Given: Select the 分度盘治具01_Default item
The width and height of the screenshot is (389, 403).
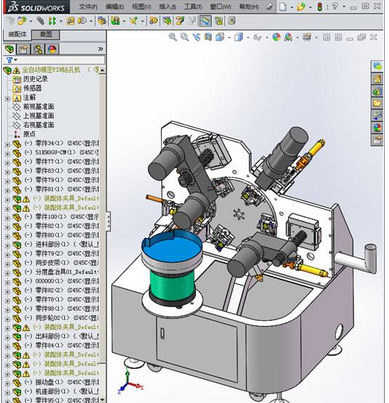Looking at the screenshot, I should click(67, 272).
